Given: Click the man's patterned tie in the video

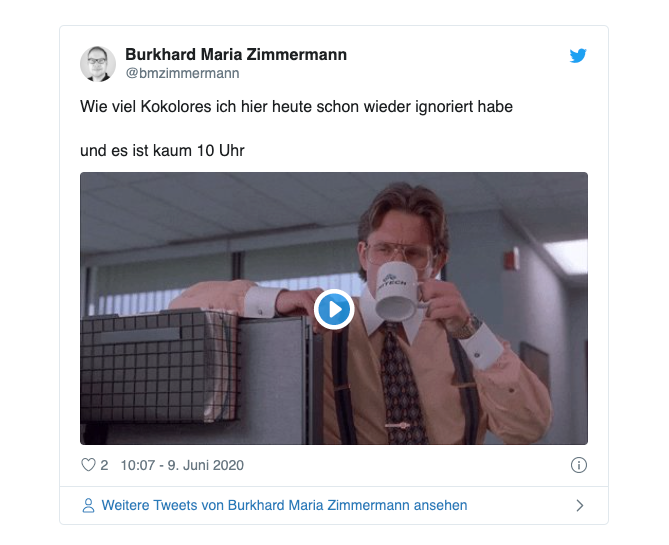Looking at the screenshot, I should click(x=401, y=385).
